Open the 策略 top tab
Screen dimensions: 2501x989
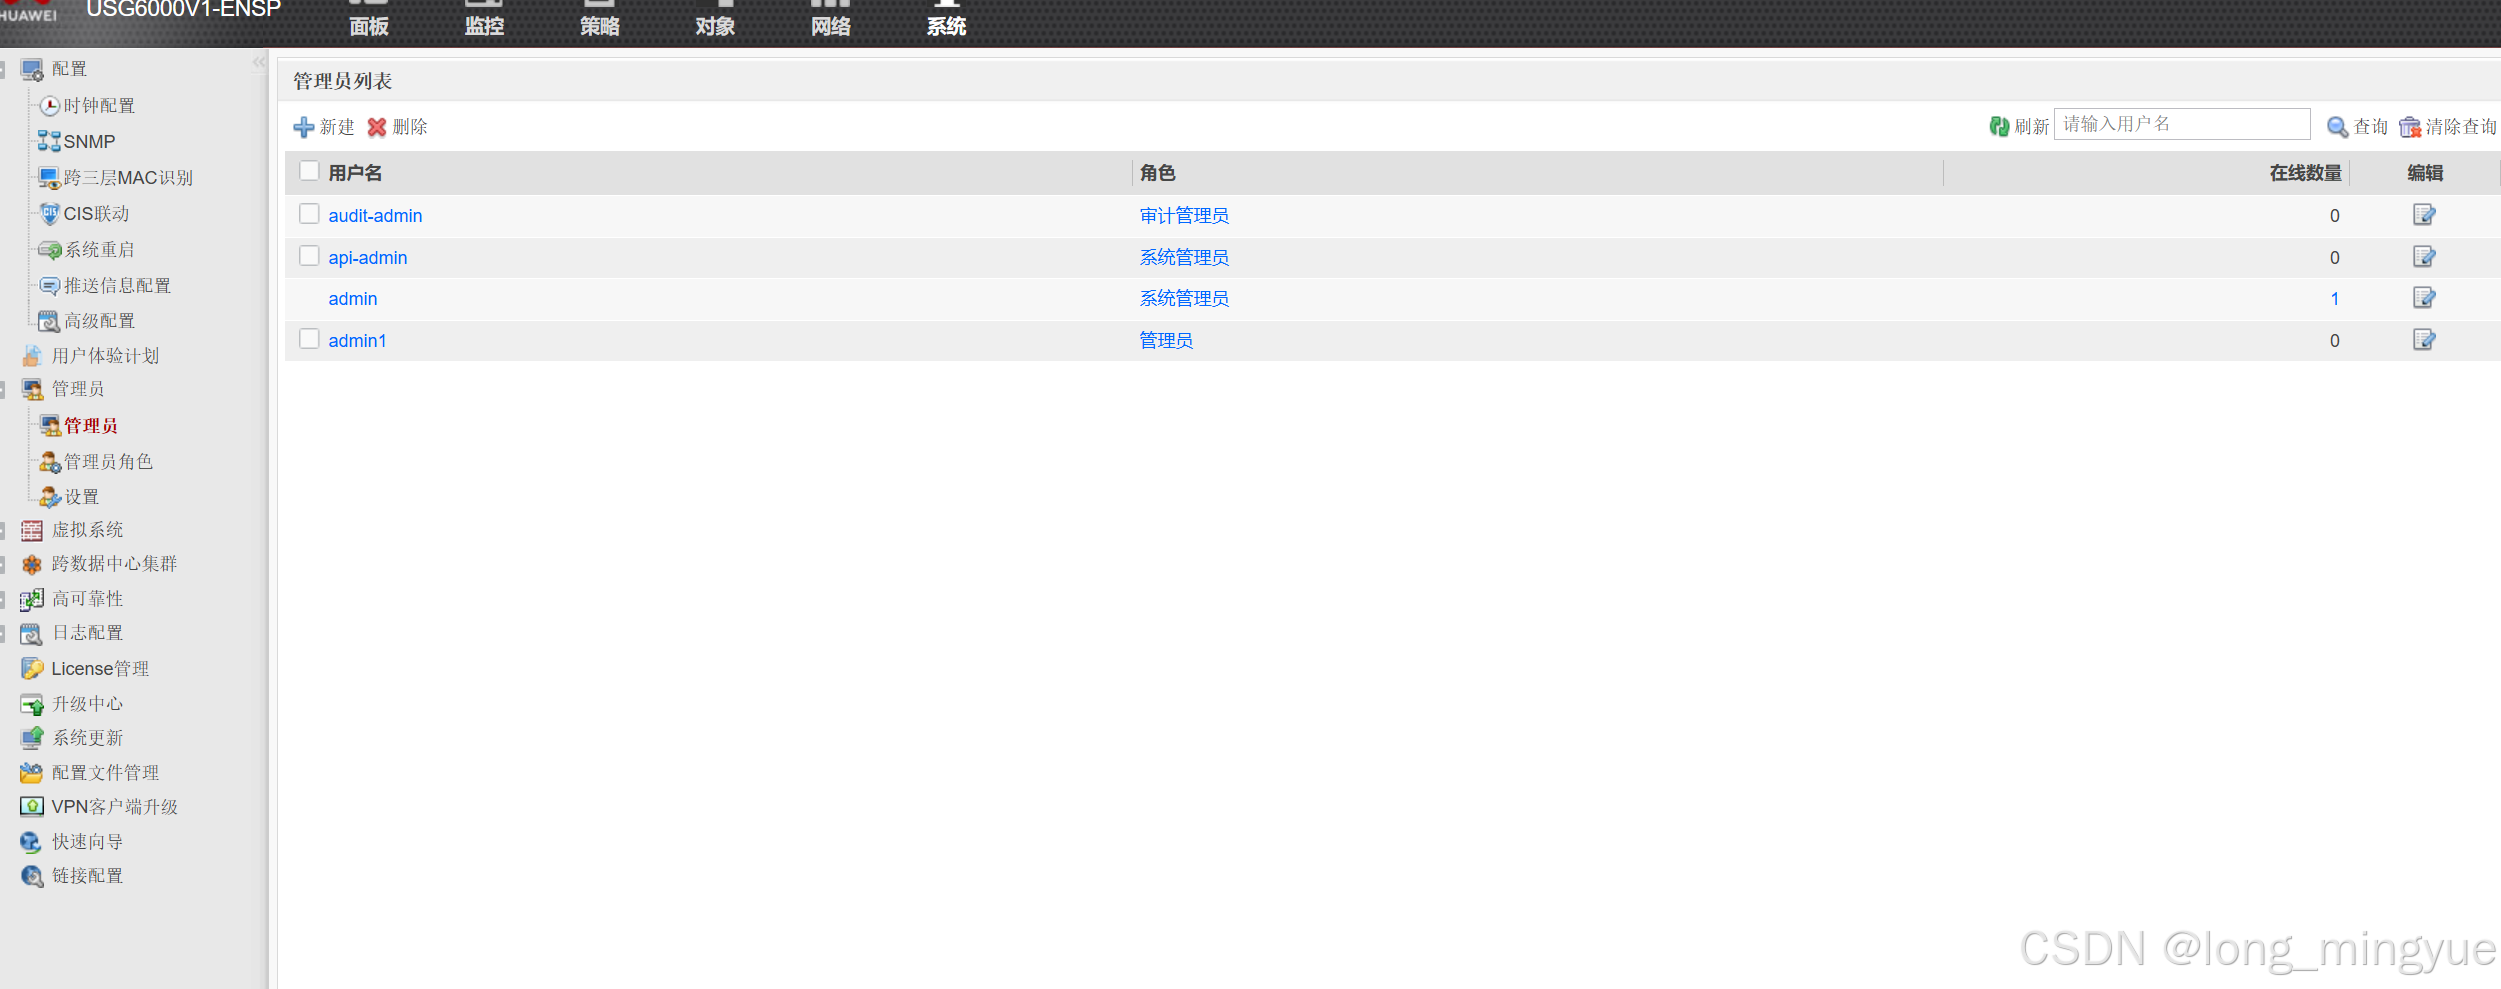pos(600,20)
